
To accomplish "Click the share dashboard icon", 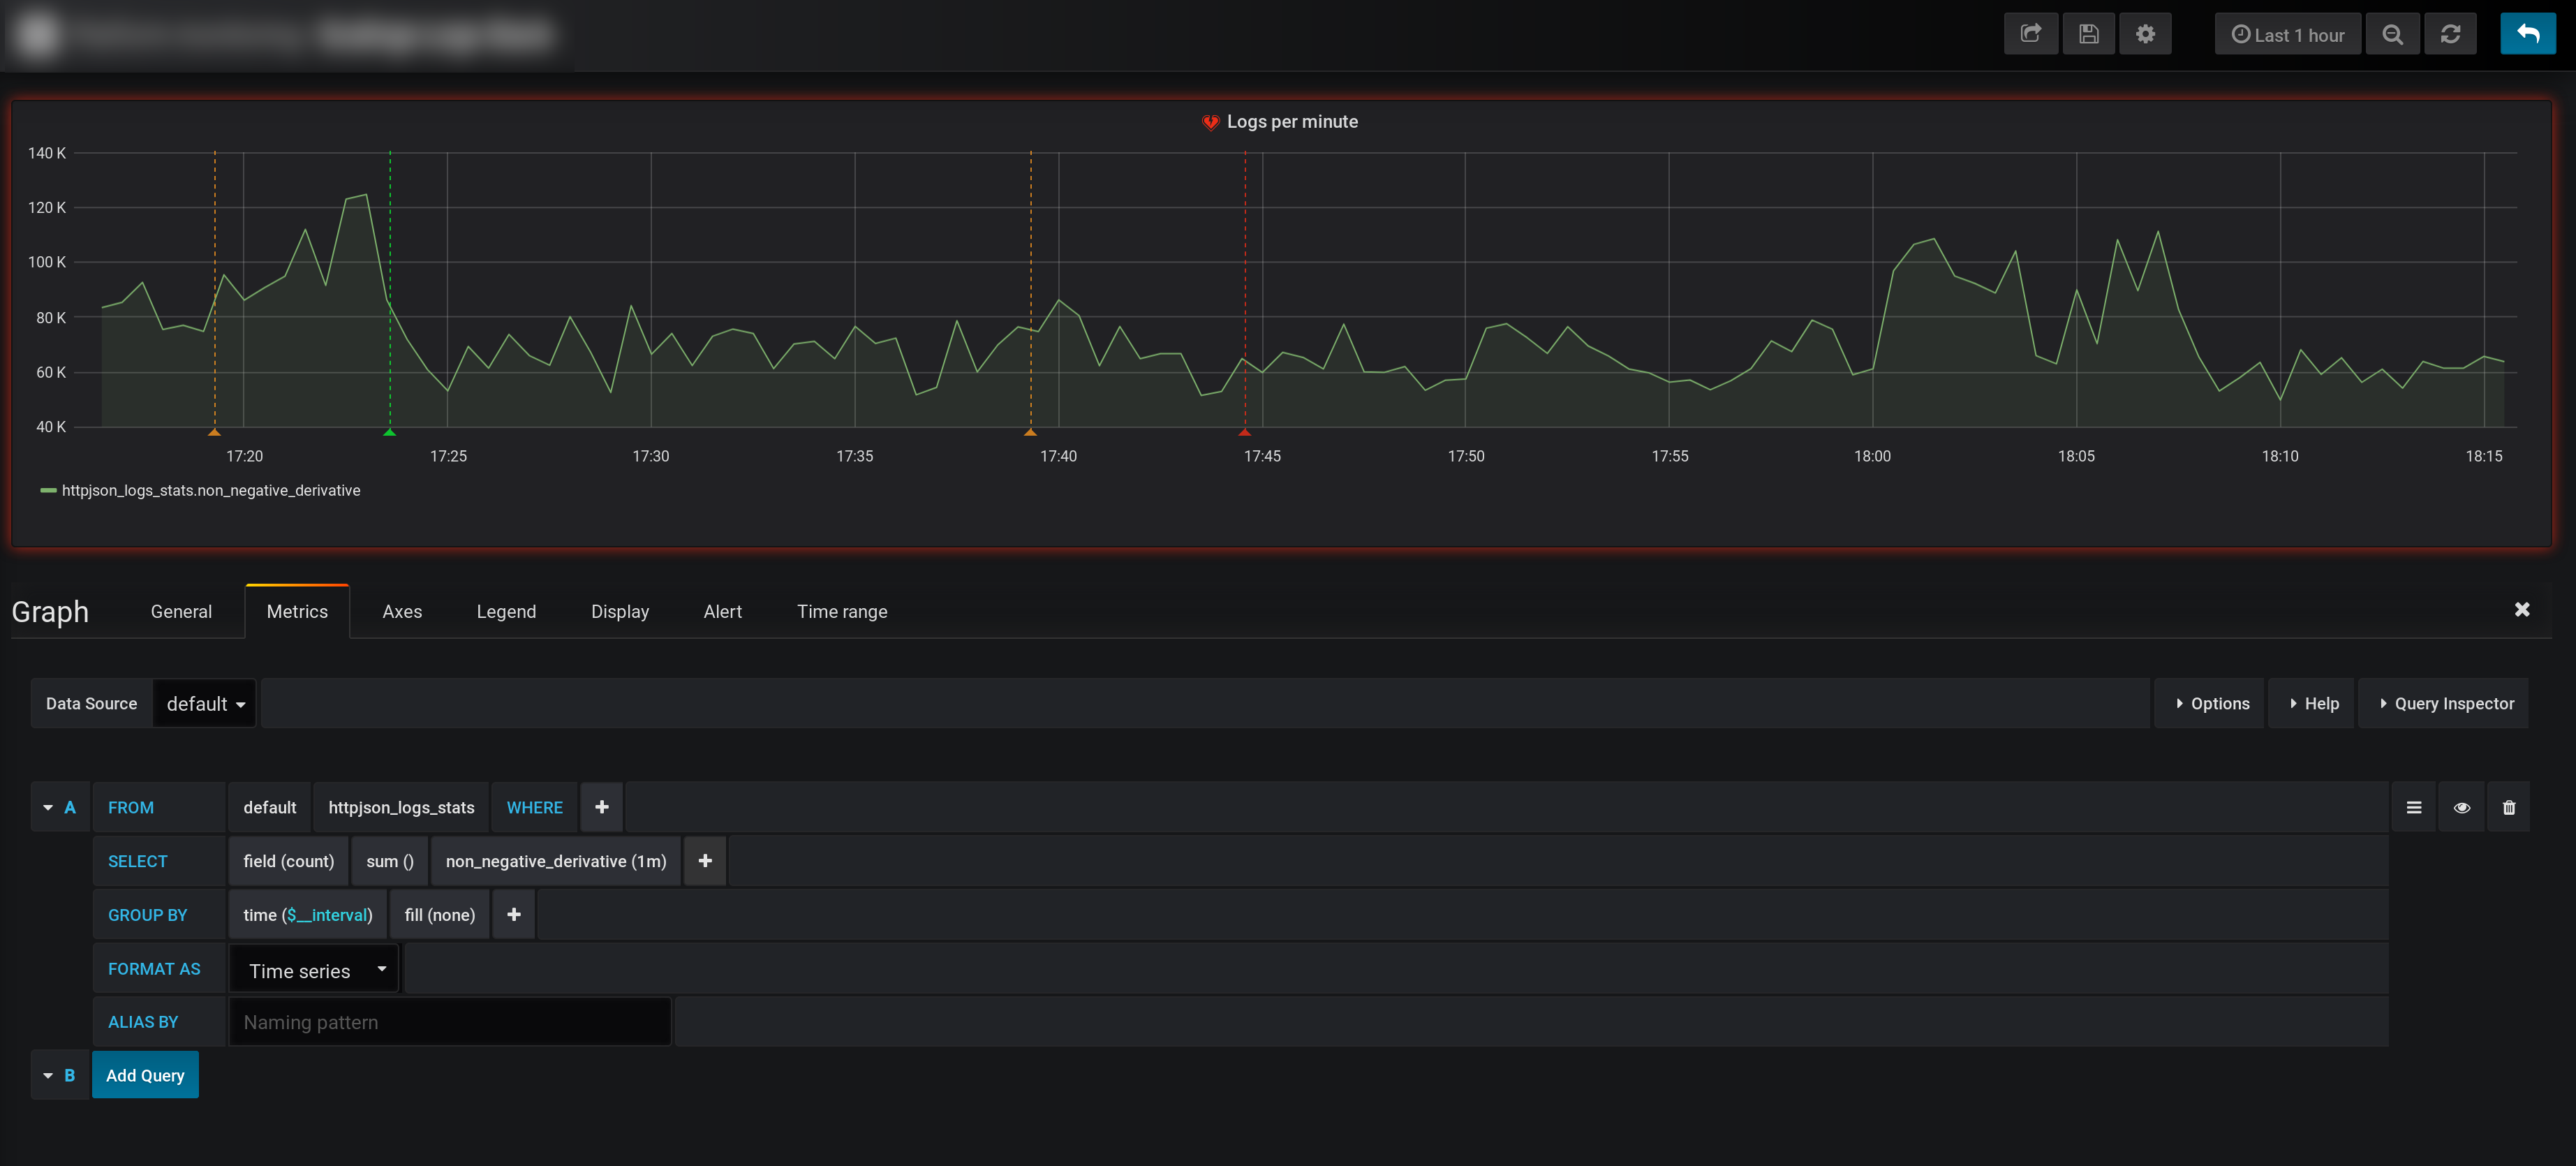I will pos(2030,34).
